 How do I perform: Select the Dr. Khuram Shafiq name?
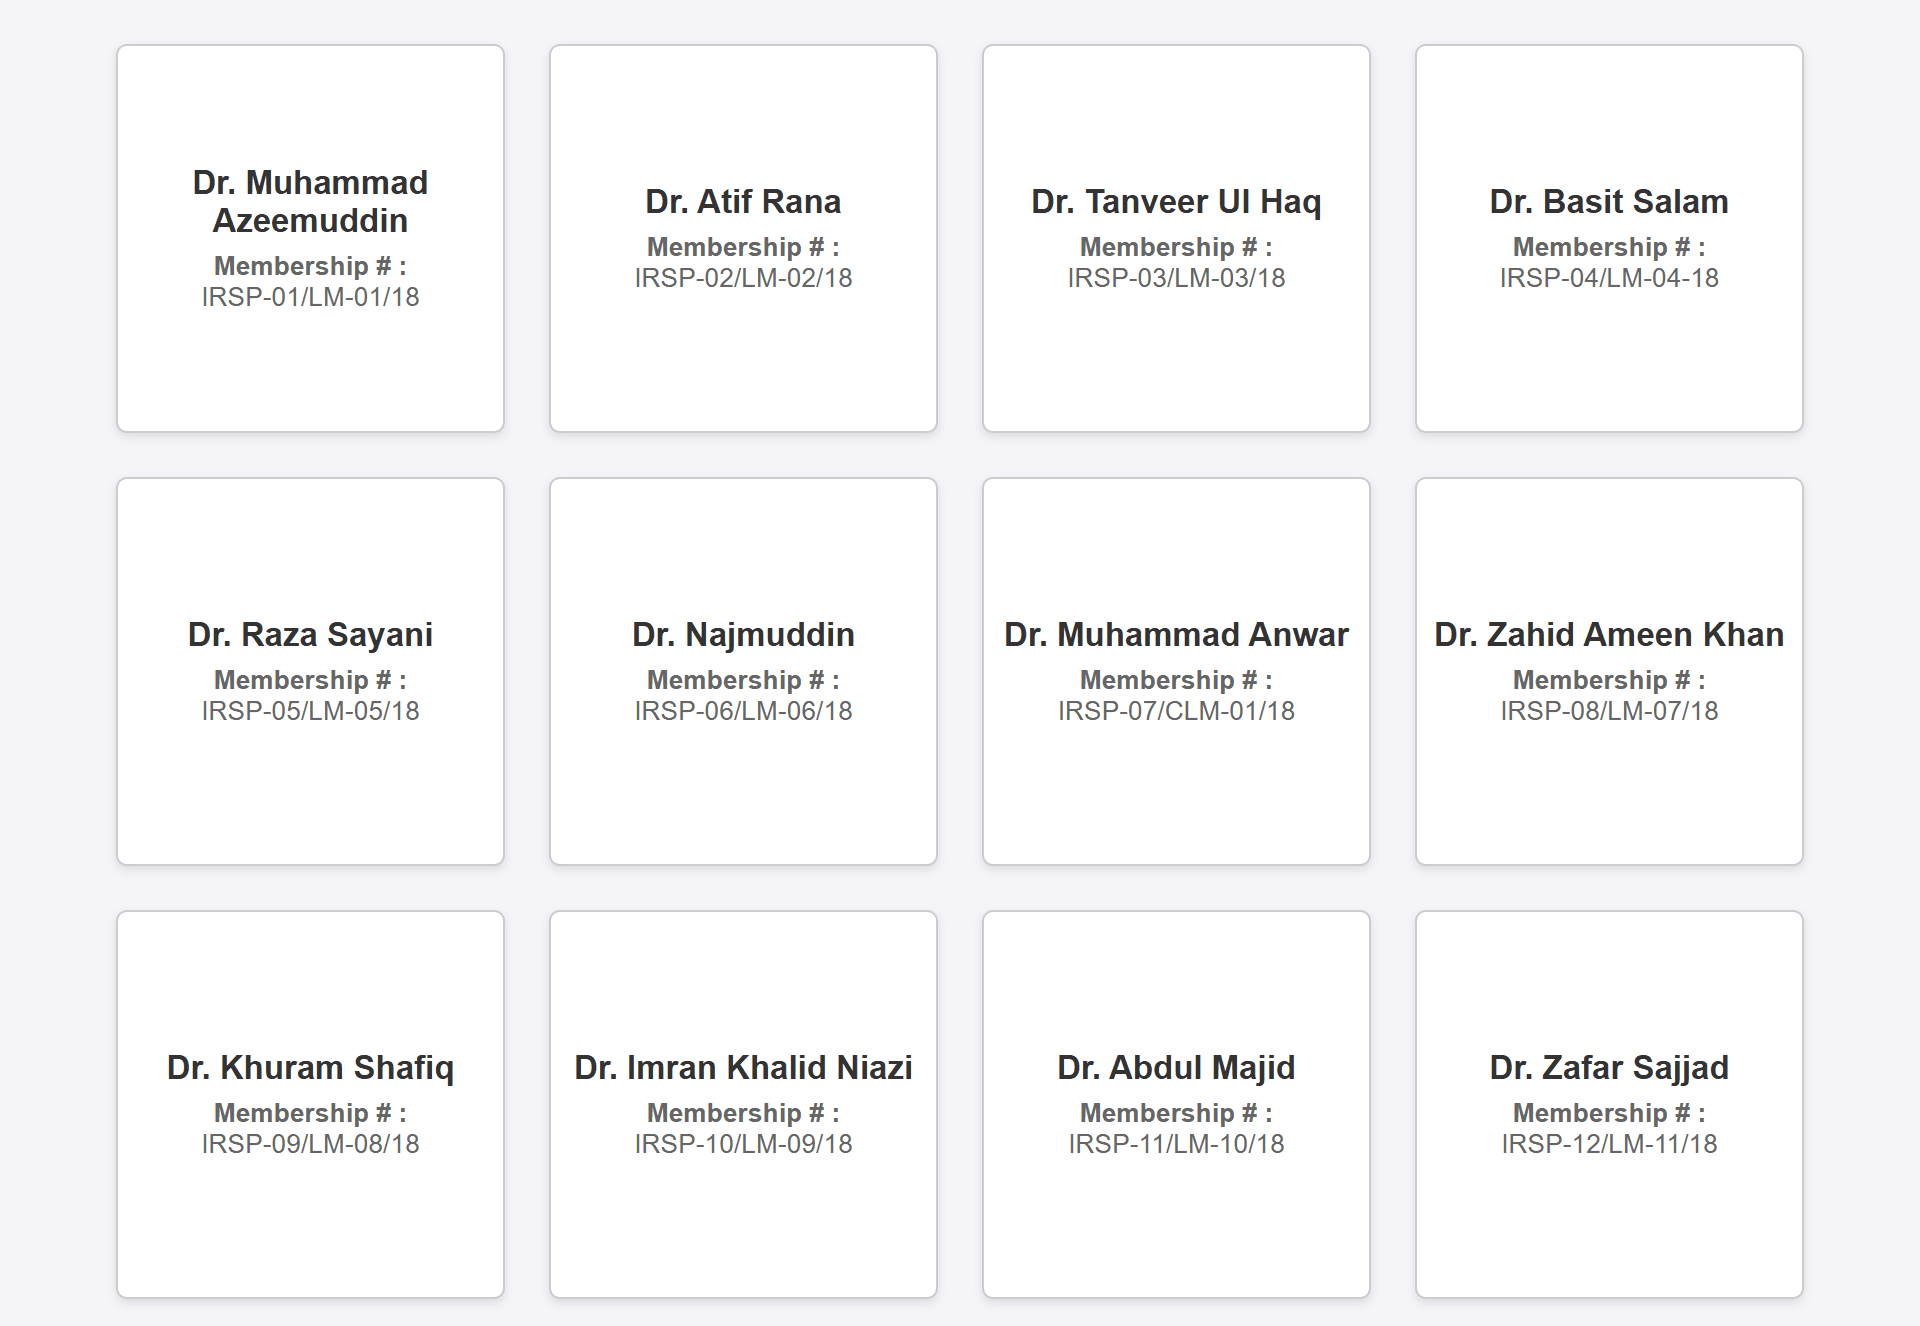(310, 1067)
